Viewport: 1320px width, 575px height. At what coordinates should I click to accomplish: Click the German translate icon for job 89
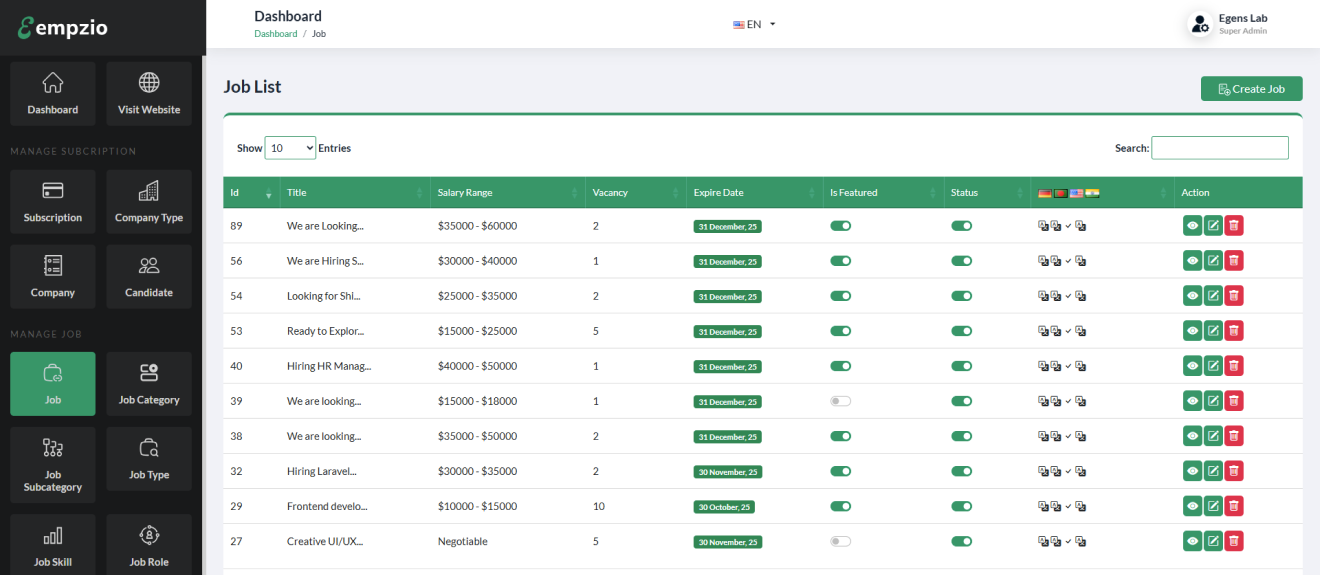[x=1043, y=226]
